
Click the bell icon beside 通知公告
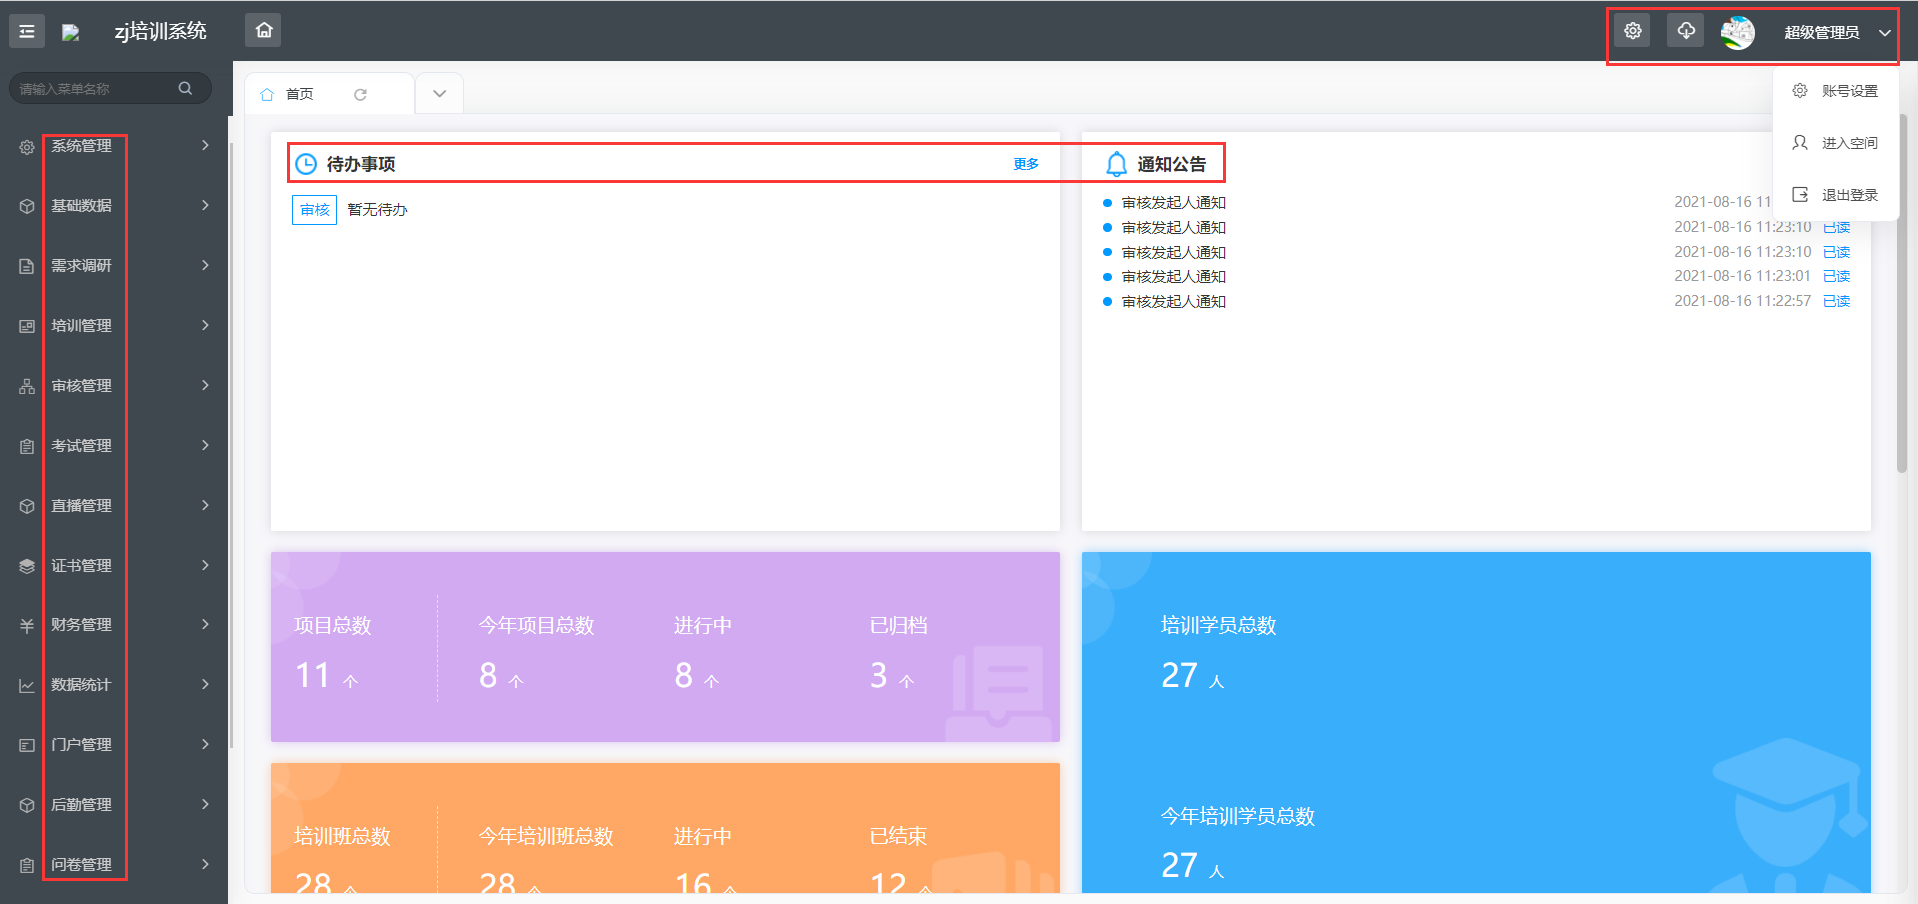click(x=1116, y=164)
